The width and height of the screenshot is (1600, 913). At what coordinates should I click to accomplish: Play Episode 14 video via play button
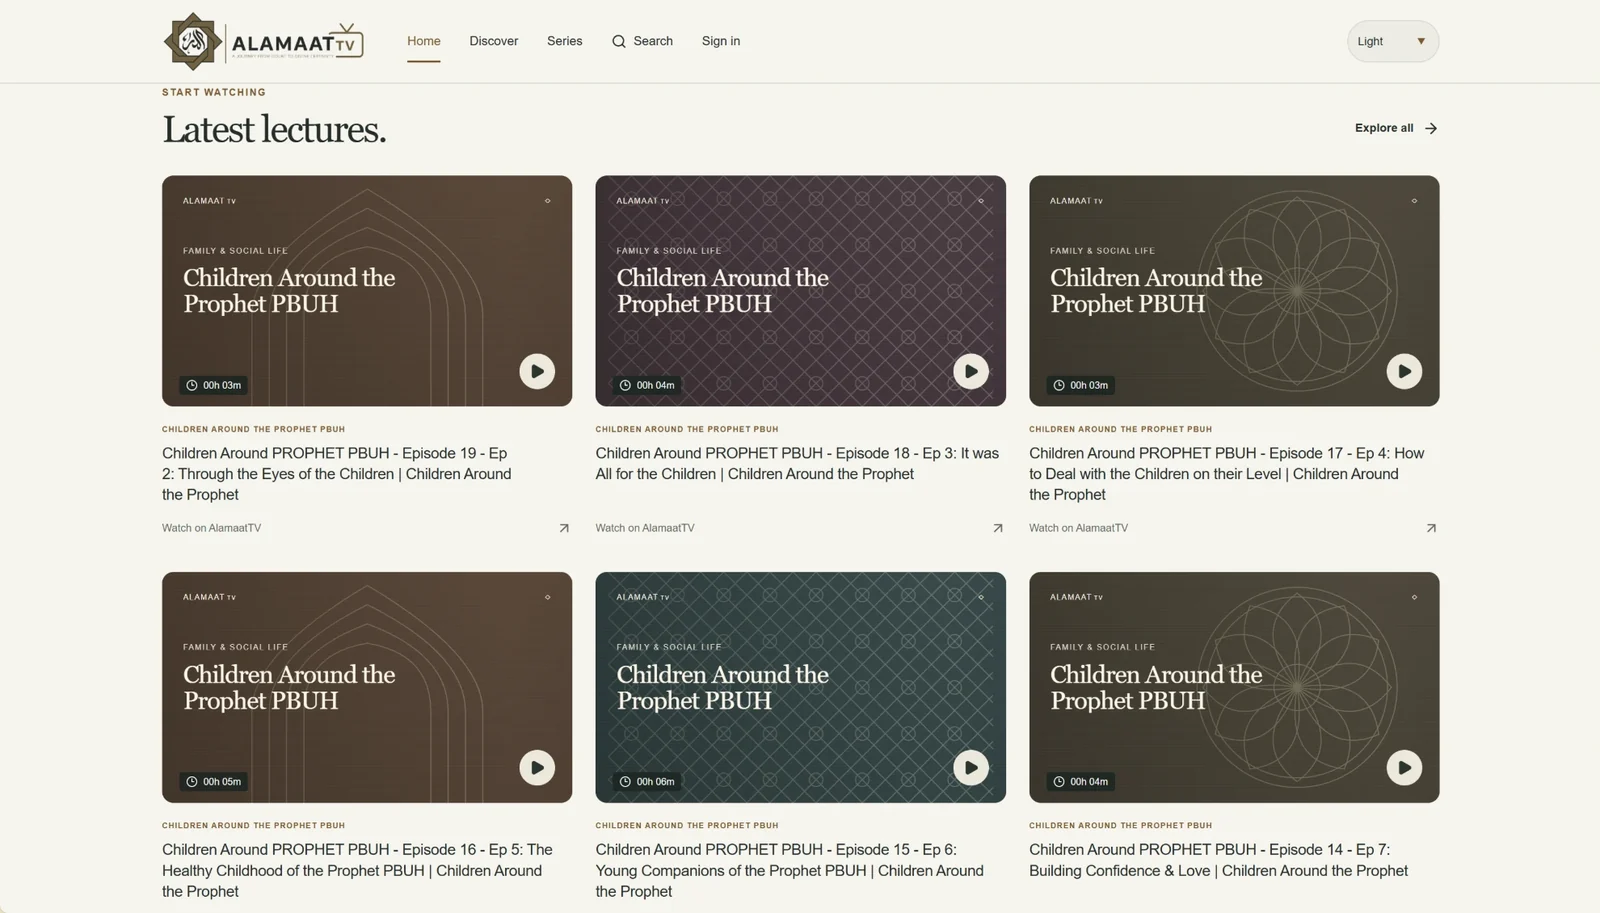tap(1404, 768)
